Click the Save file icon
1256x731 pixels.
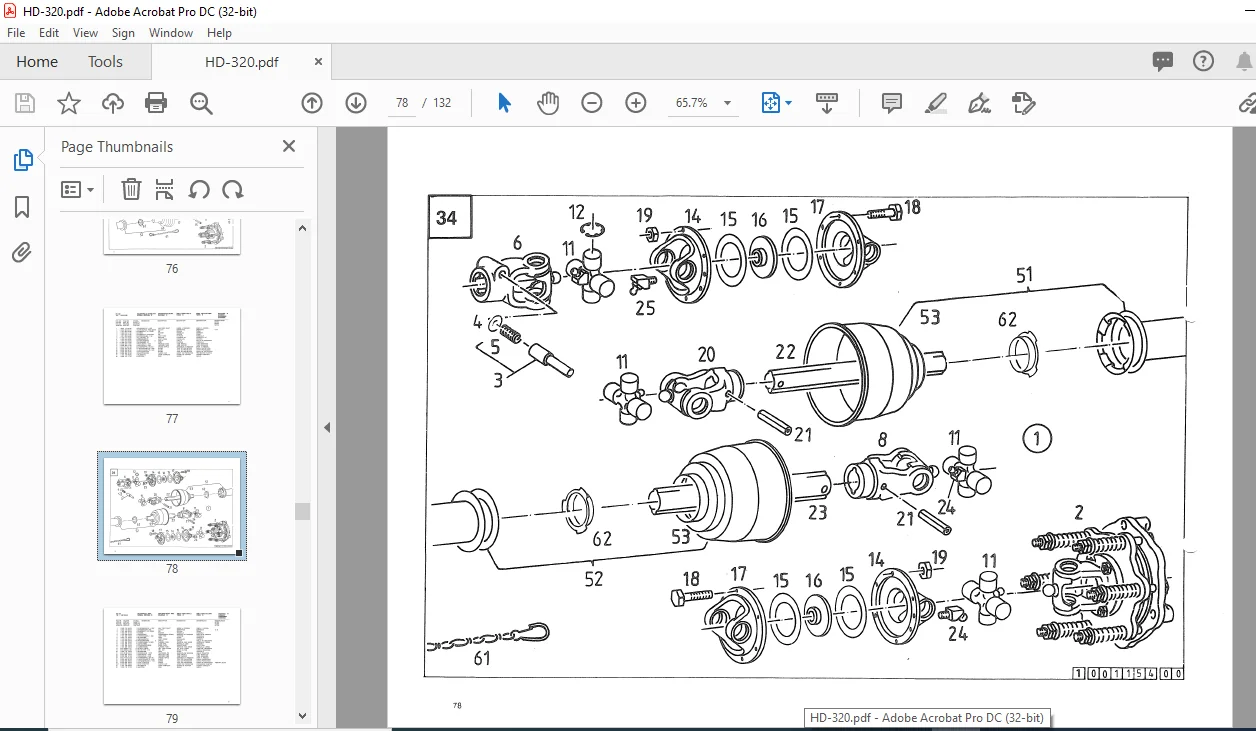click(25, 103)
